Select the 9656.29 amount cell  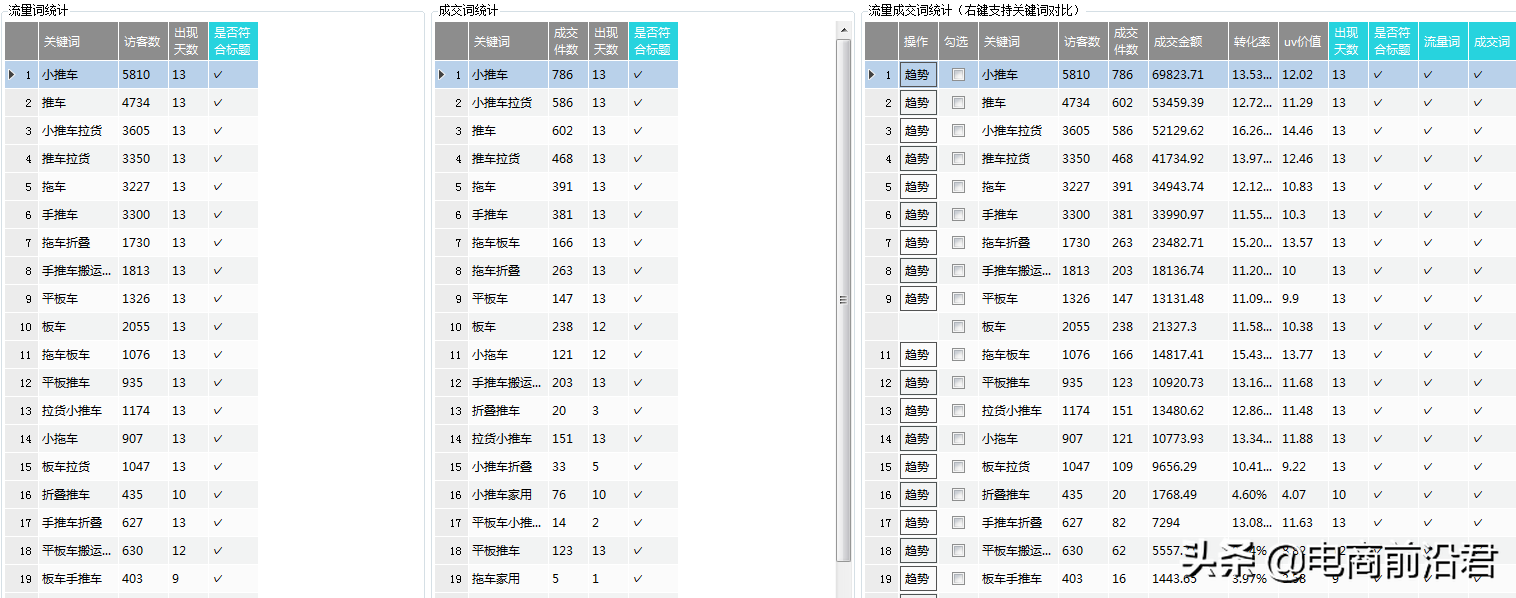coord(1188,467)
